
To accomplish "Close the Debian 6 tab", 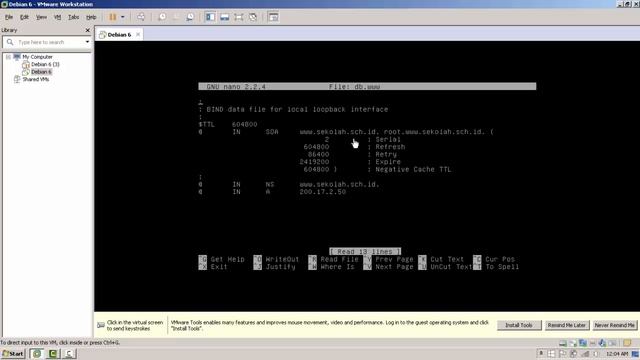I will coord(138,35).
